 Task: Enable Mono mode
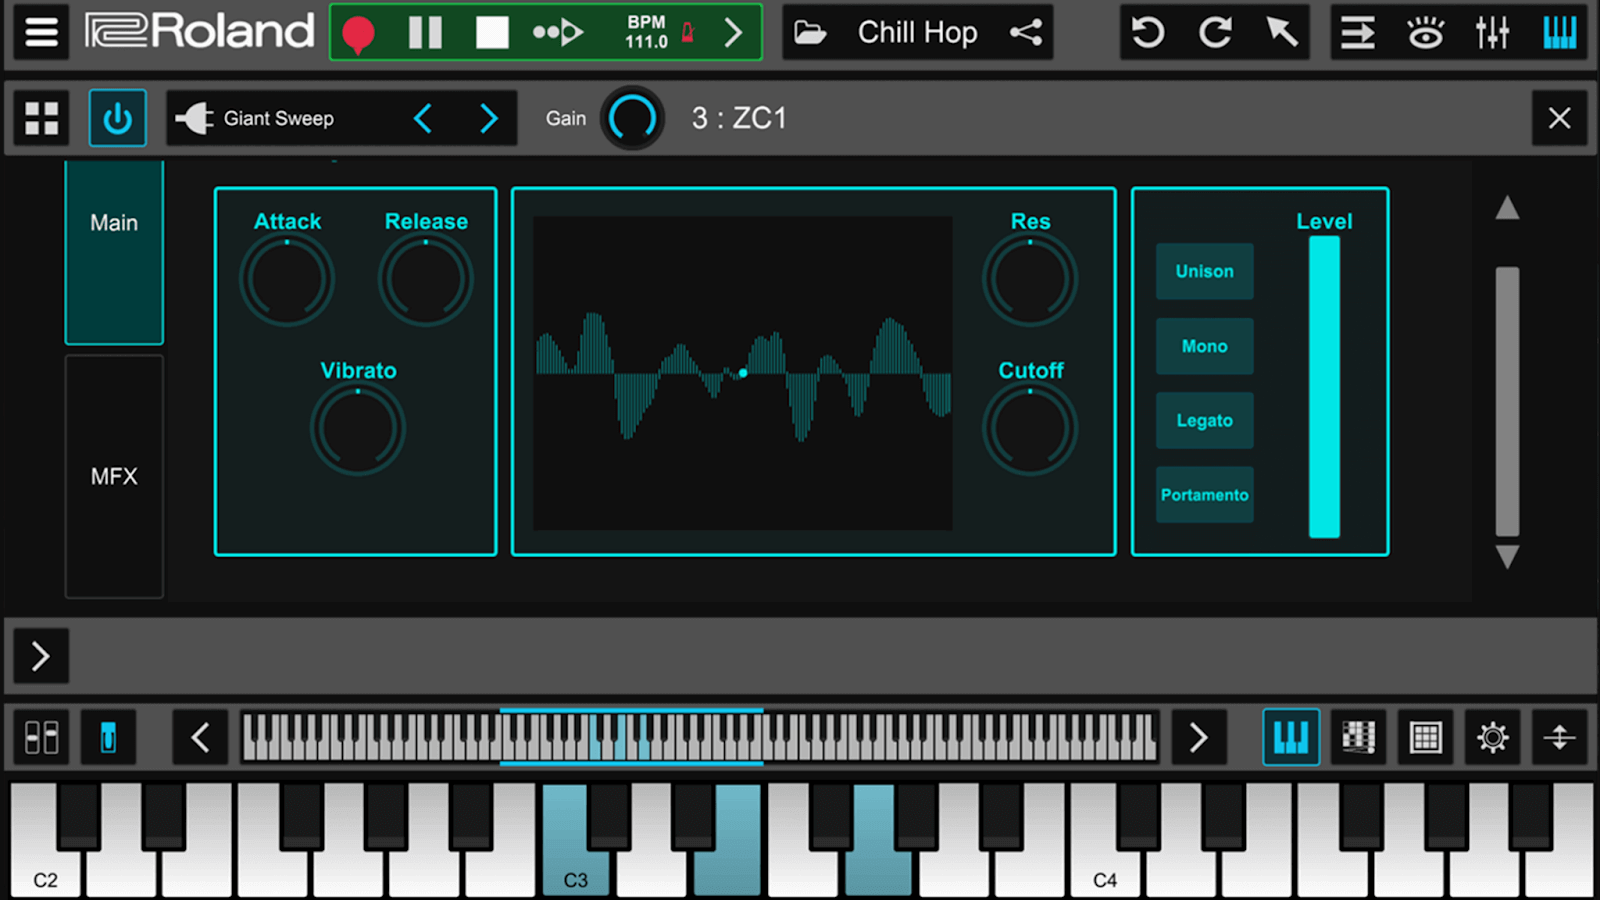(1204, 345)
